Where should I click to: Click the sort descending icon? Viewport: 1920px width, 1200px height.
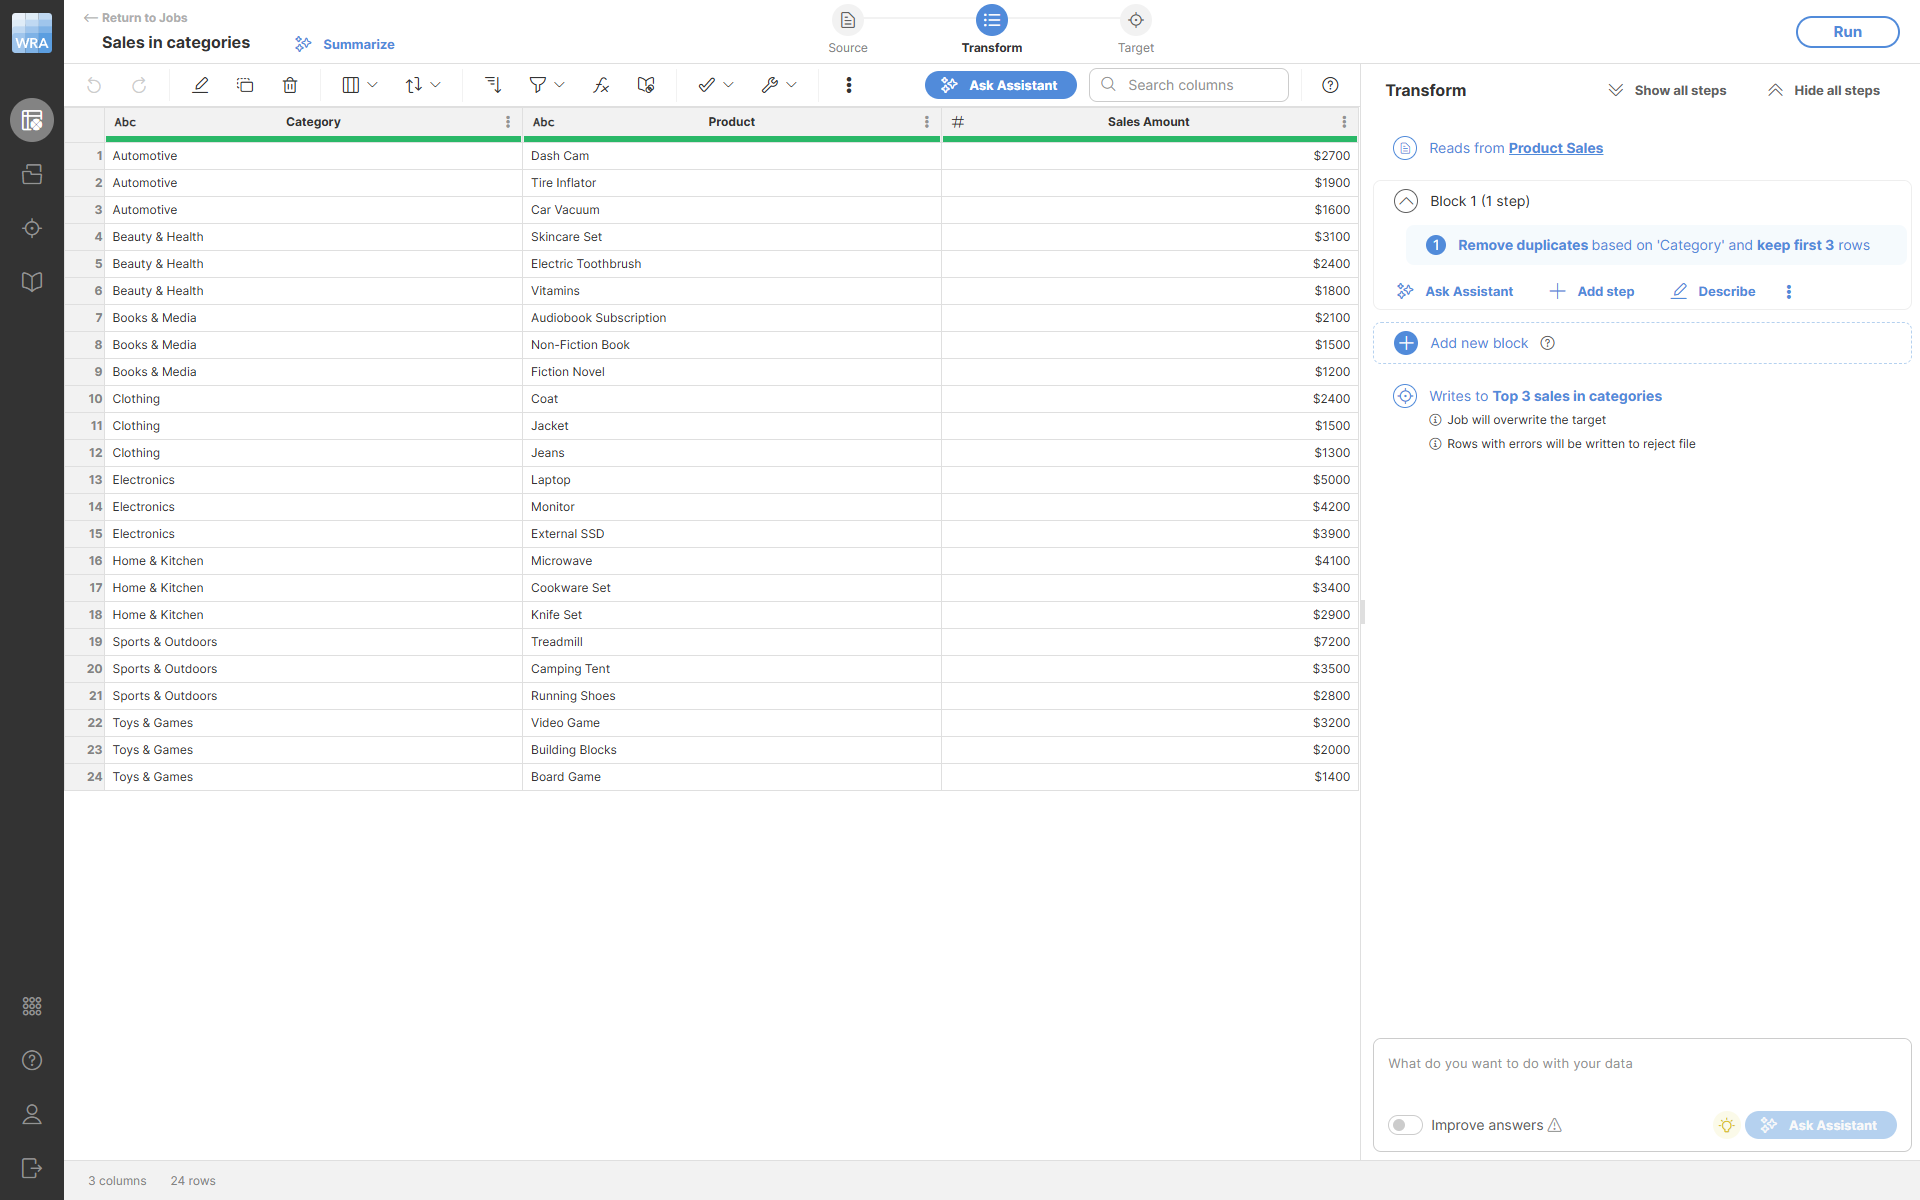pos(493,85)
